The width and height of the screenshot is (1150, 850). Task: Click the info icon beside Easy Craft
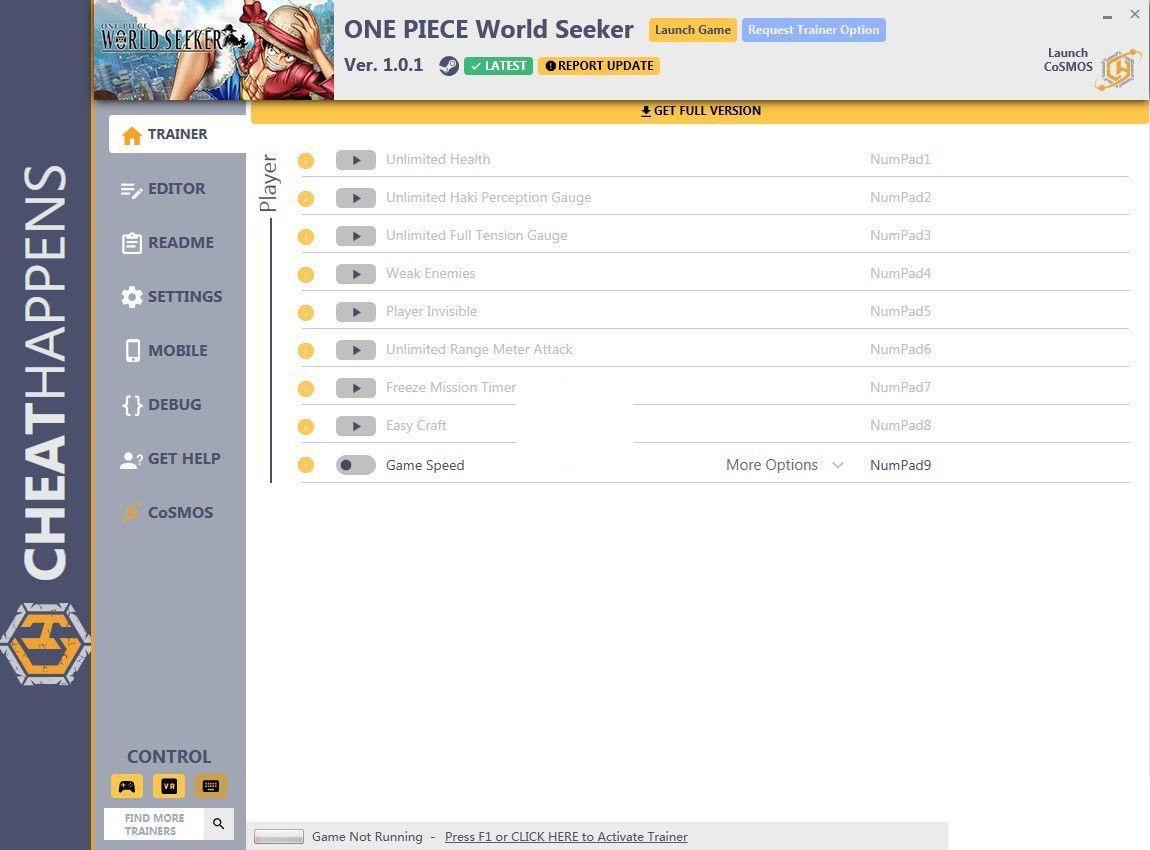click(x=306, y=427)
